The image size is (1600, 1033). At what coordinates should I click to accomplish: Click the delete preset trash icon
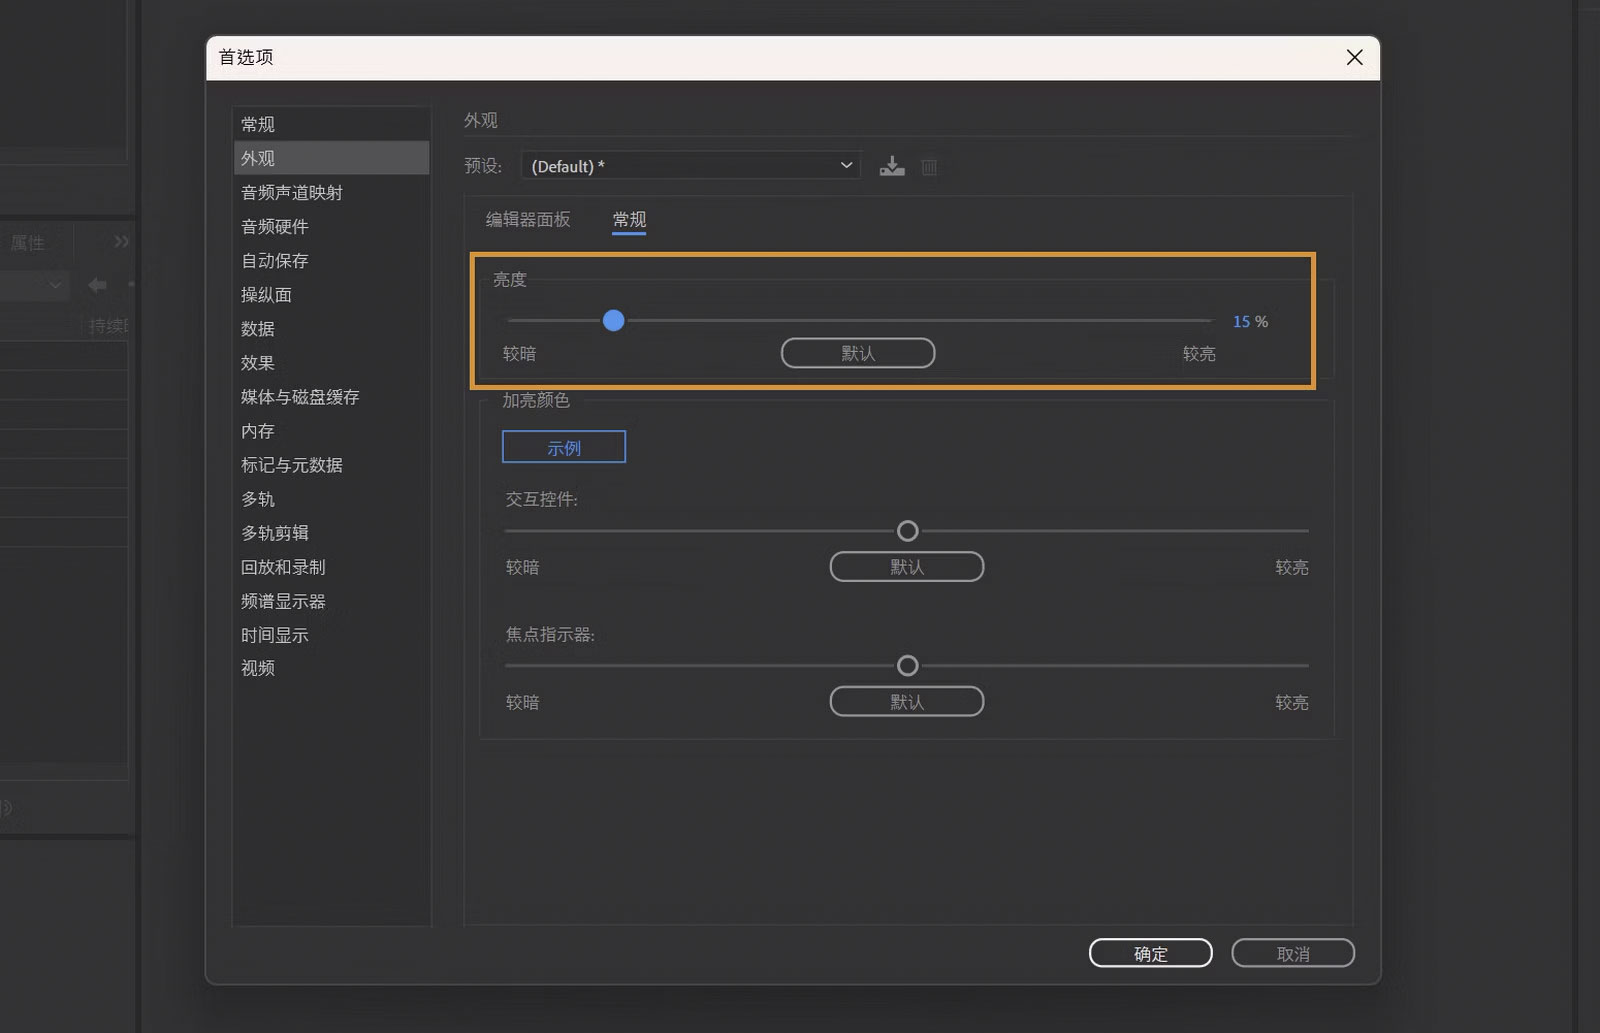point(929,167)
